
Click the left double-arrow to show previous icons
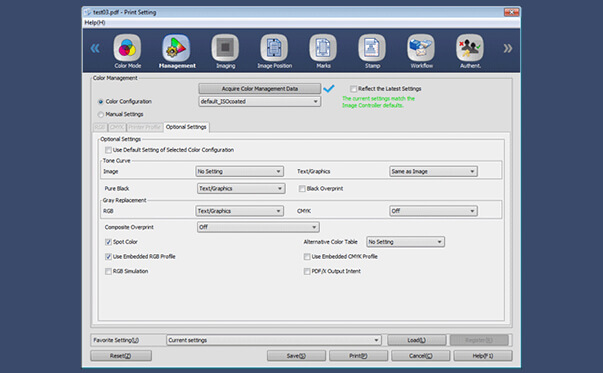point(95,48)
